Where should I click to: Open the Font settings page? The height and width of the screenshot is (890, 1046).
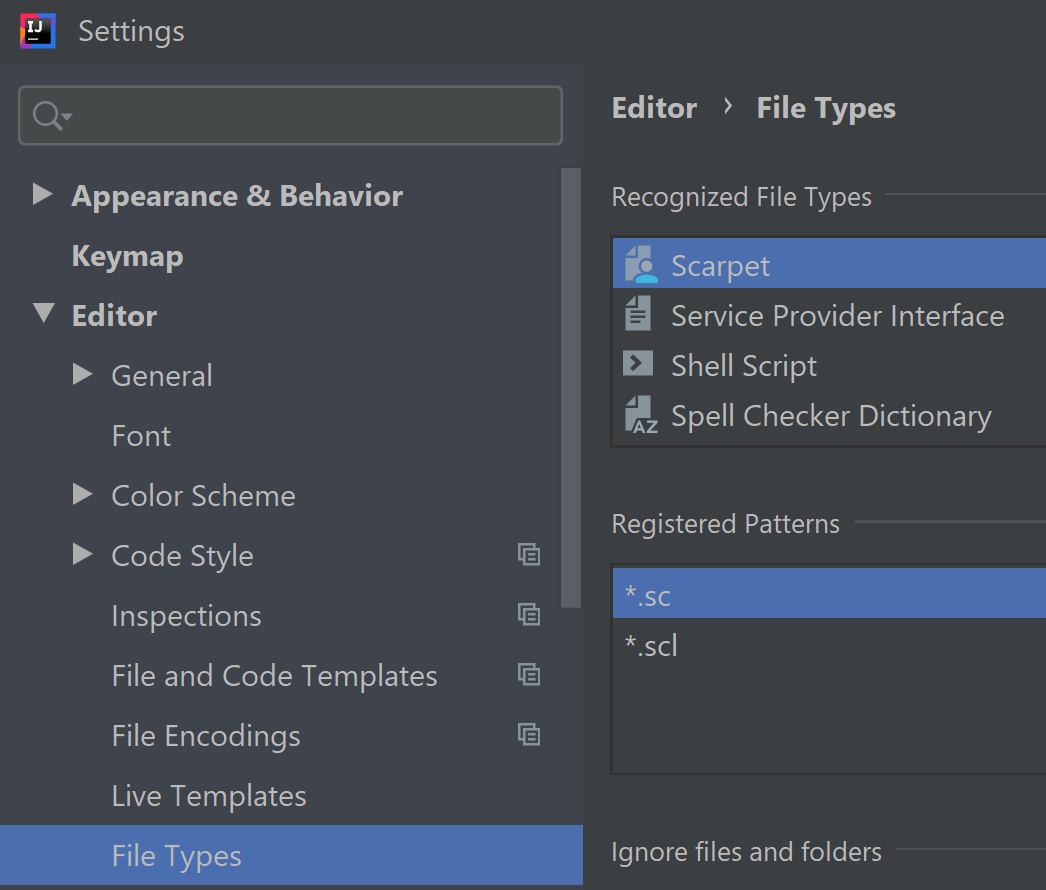(x=141, y=436)
